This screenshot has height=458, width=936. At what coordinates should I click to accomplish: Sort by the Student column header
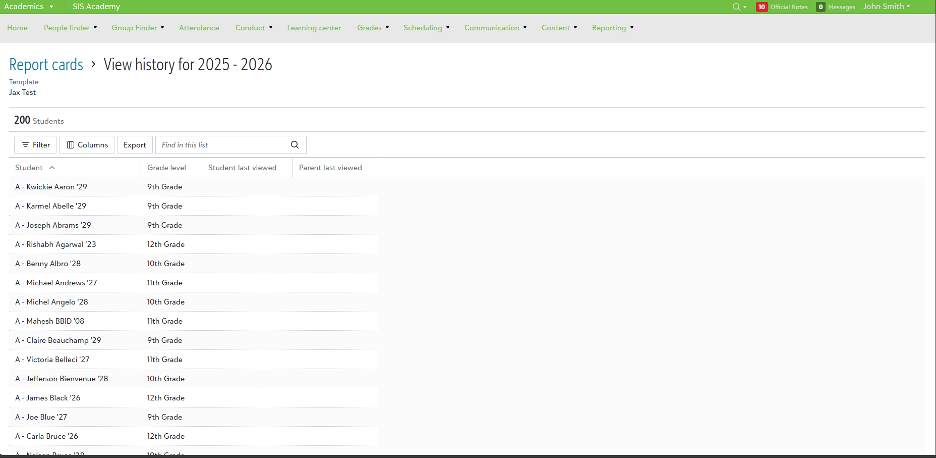[29, 168]
